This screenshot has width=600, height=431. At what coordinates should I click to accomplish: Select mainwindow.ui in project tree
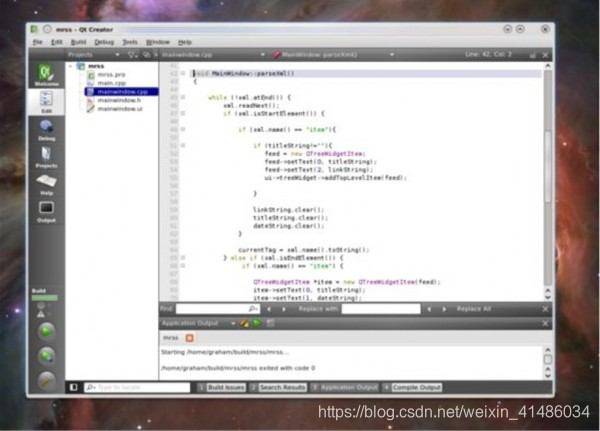(120, 109)
